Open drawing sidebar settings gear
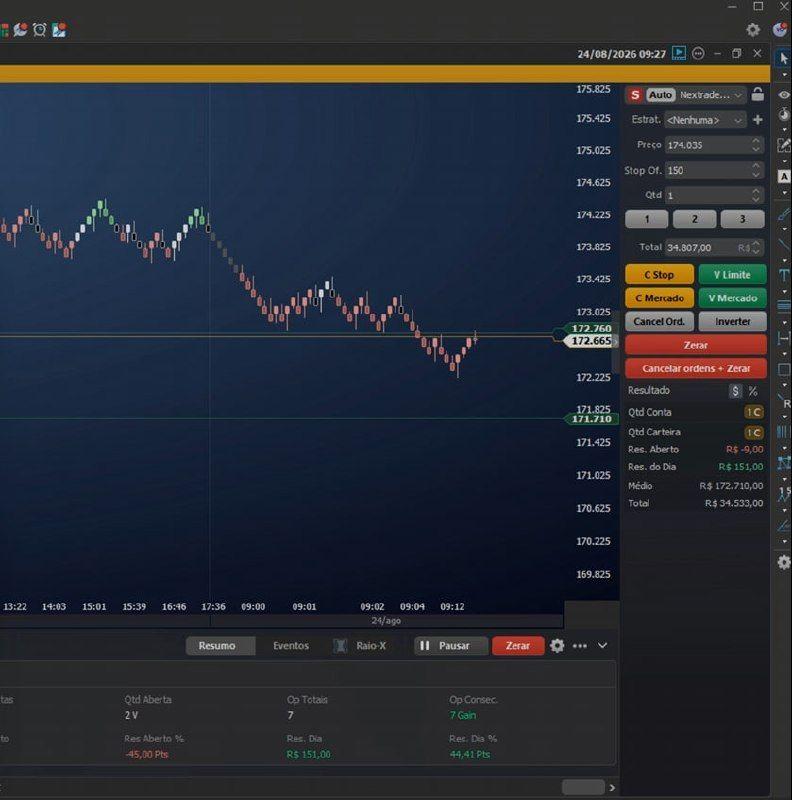Screen dimensions: 792x800 coord(784,562)
